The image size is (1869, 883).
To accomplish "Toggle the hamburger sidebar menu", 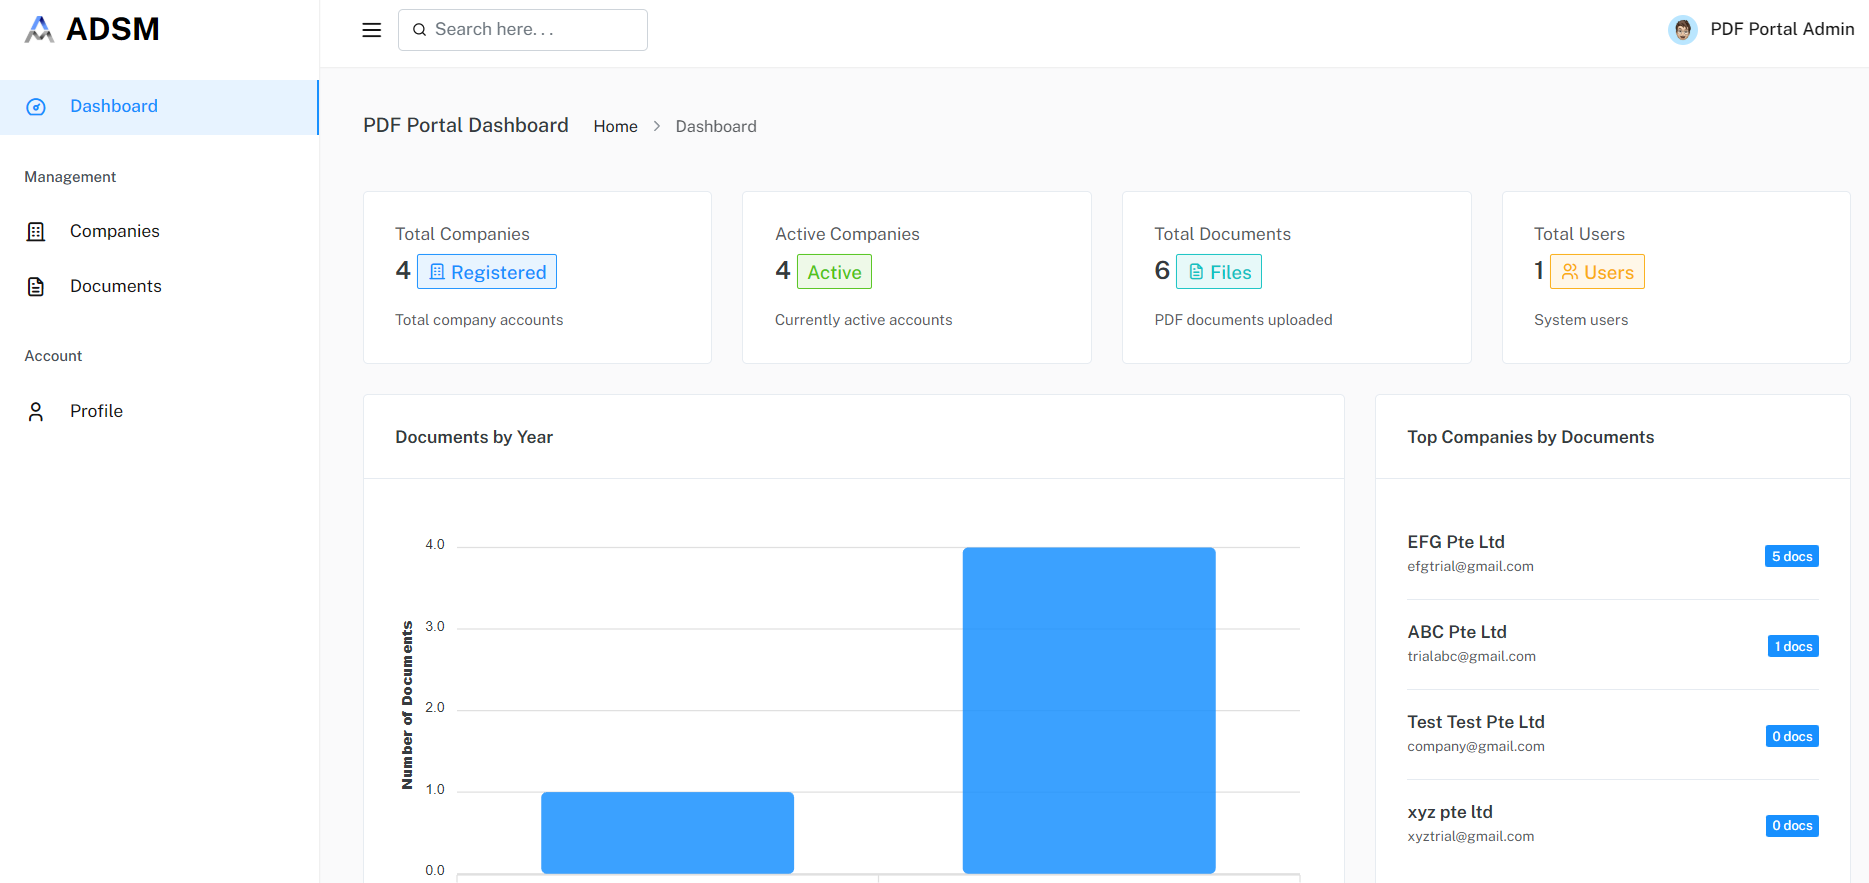I will [371, 30].
